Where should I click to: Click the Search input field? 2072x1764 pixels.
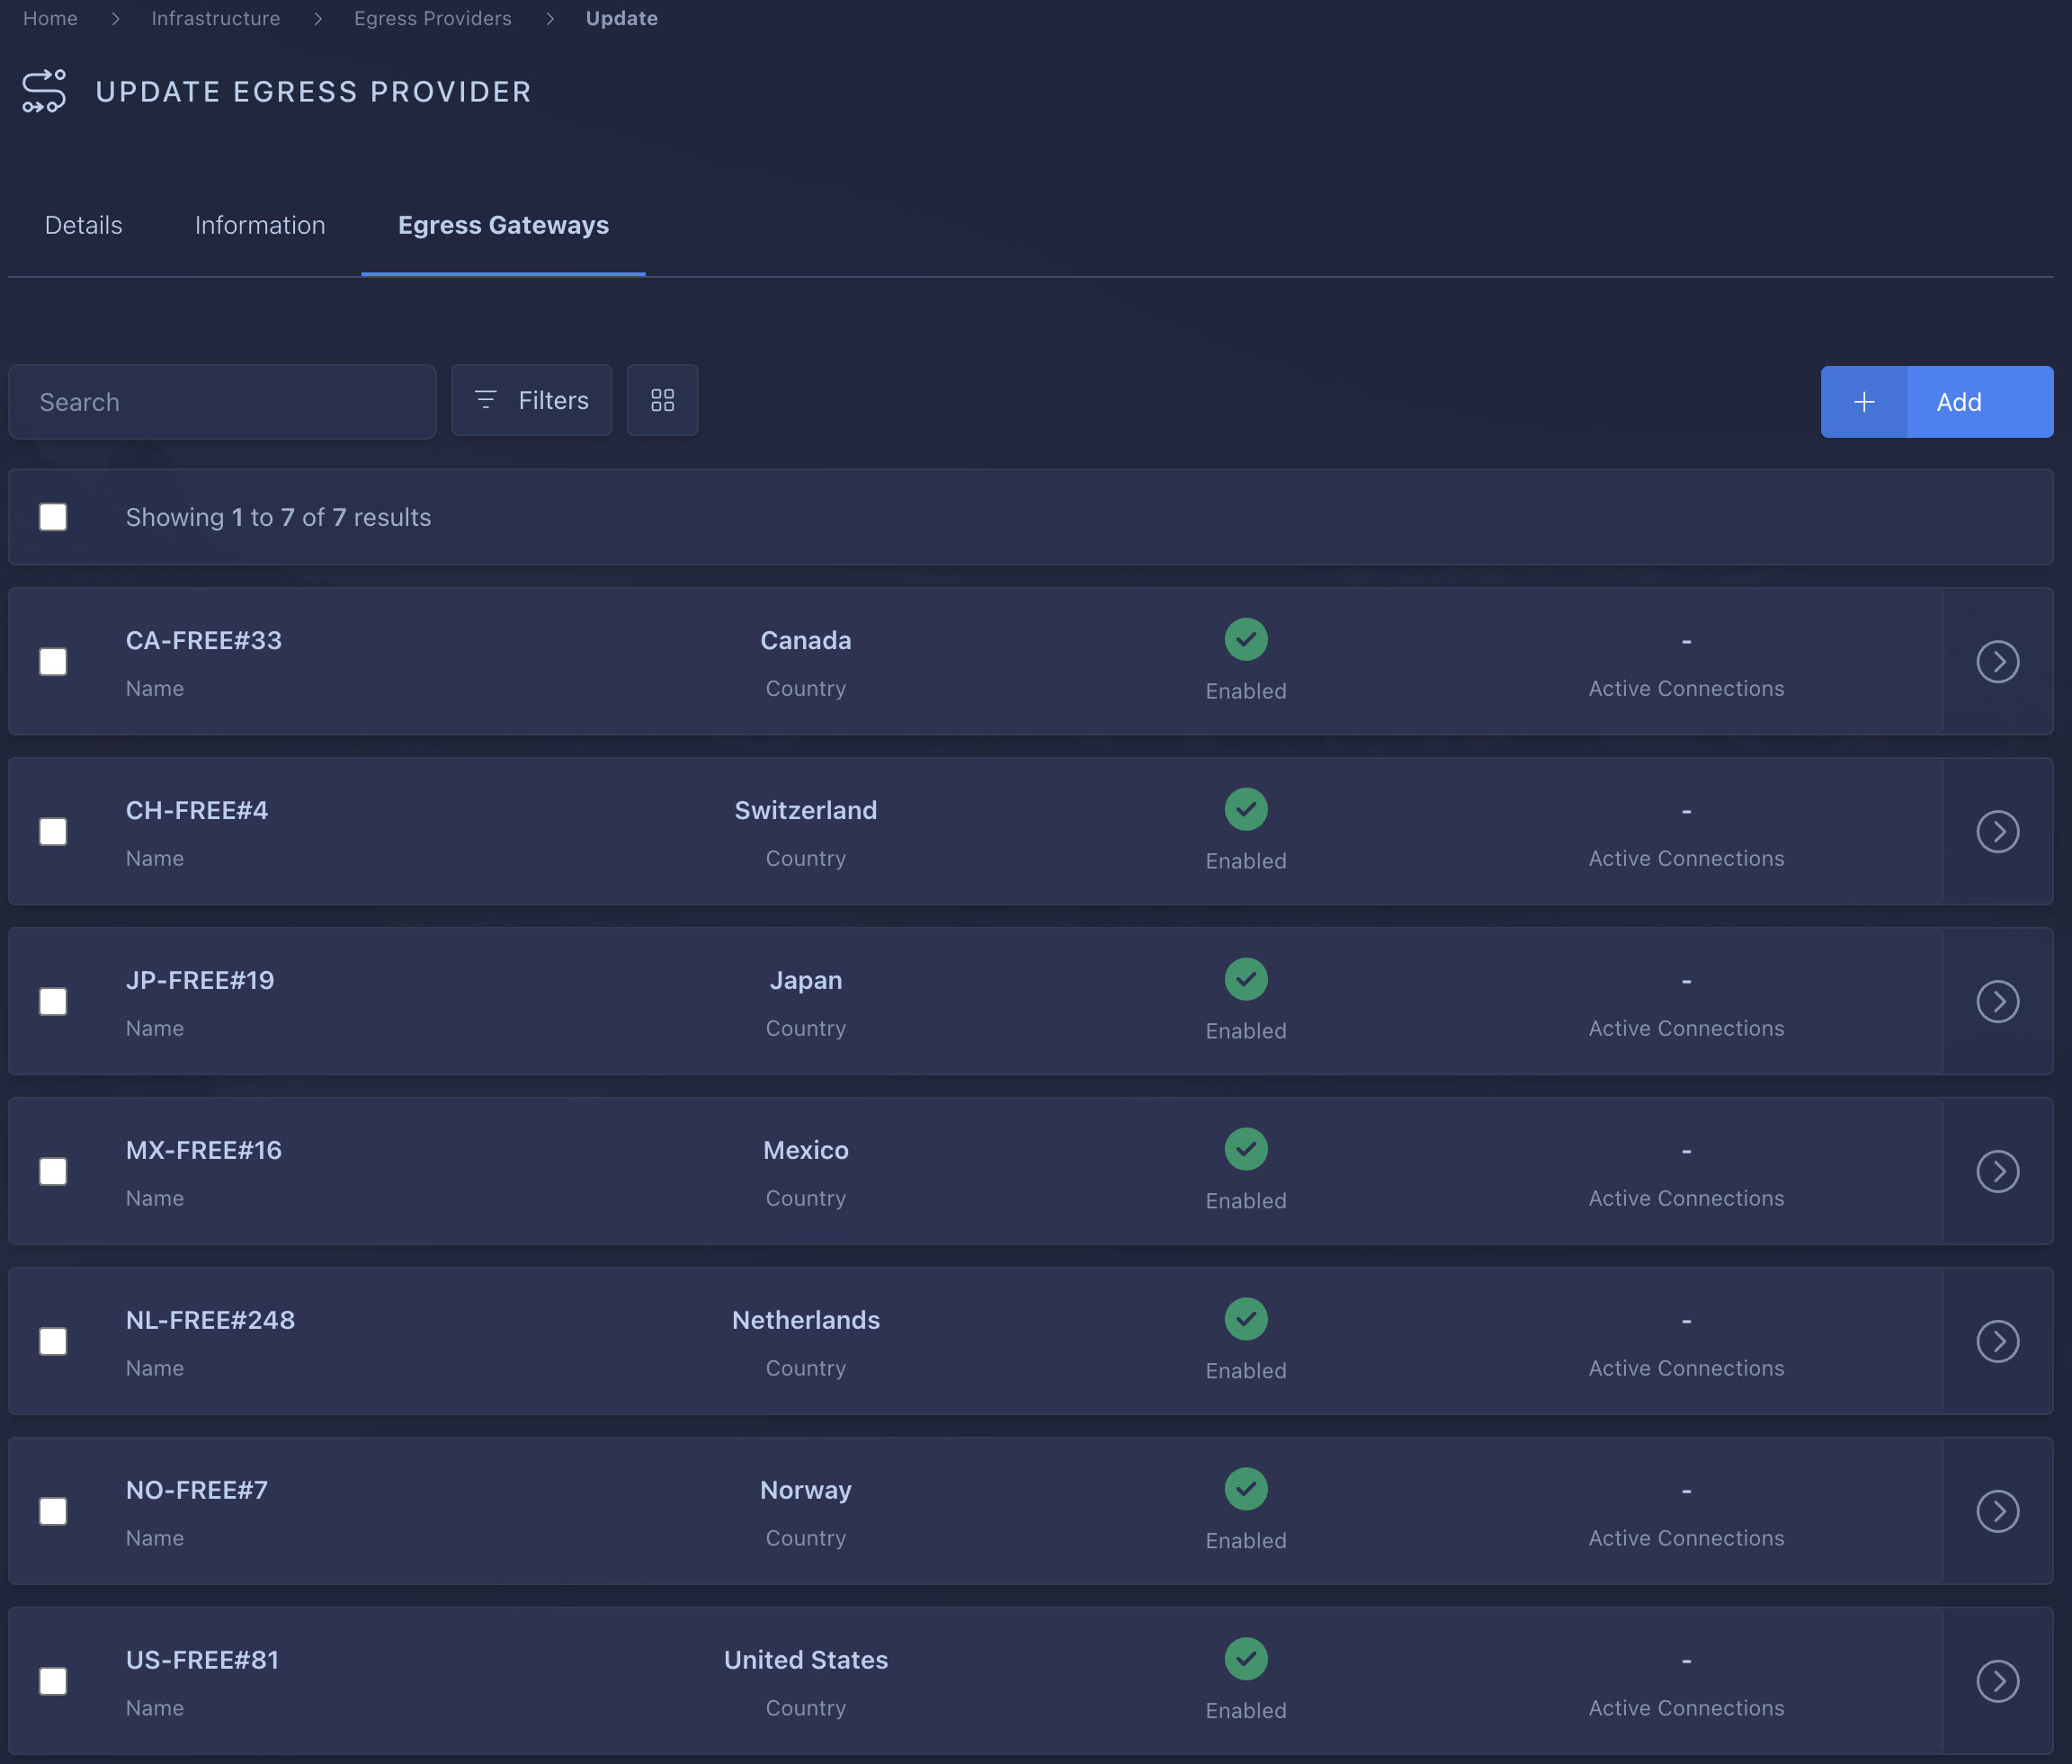click(x=222, y=402)
